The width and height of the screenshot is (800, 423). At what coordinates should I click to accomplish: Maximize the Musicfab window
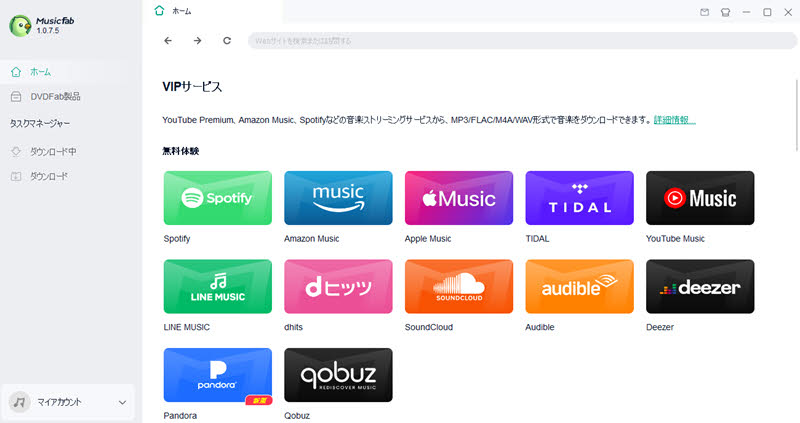[767, 12]
